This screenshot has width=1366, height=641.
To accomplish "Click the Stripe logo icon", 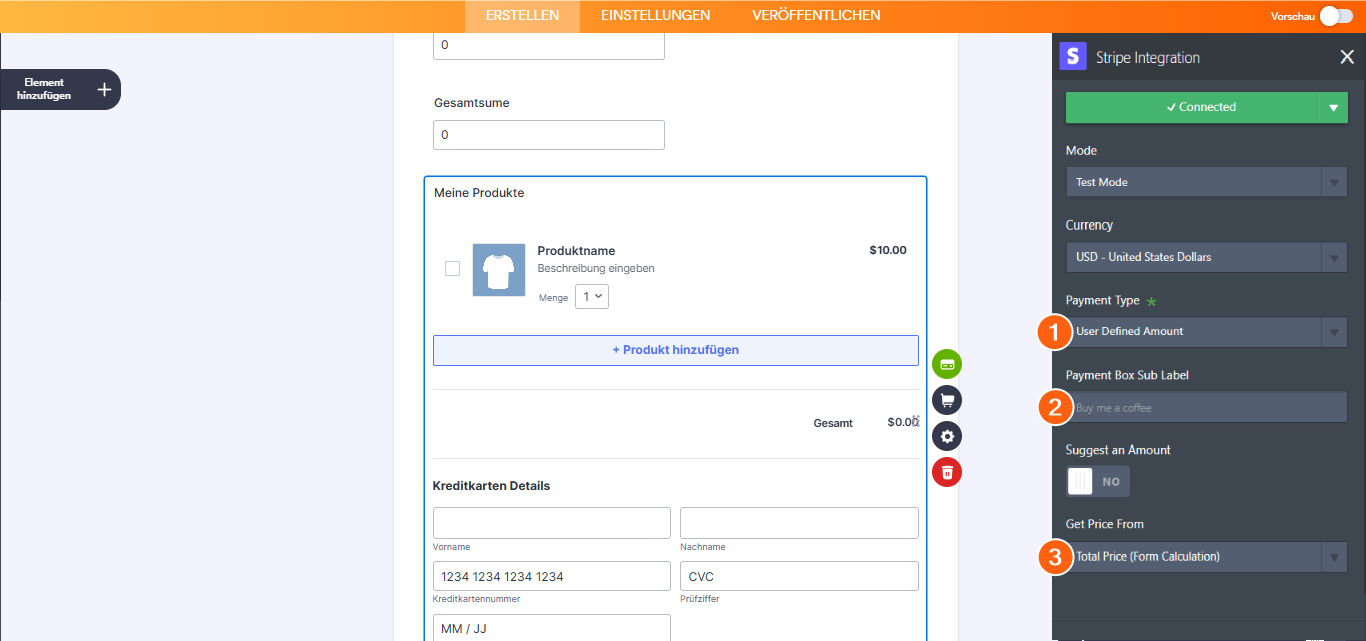I will [x=1073, y=56].
